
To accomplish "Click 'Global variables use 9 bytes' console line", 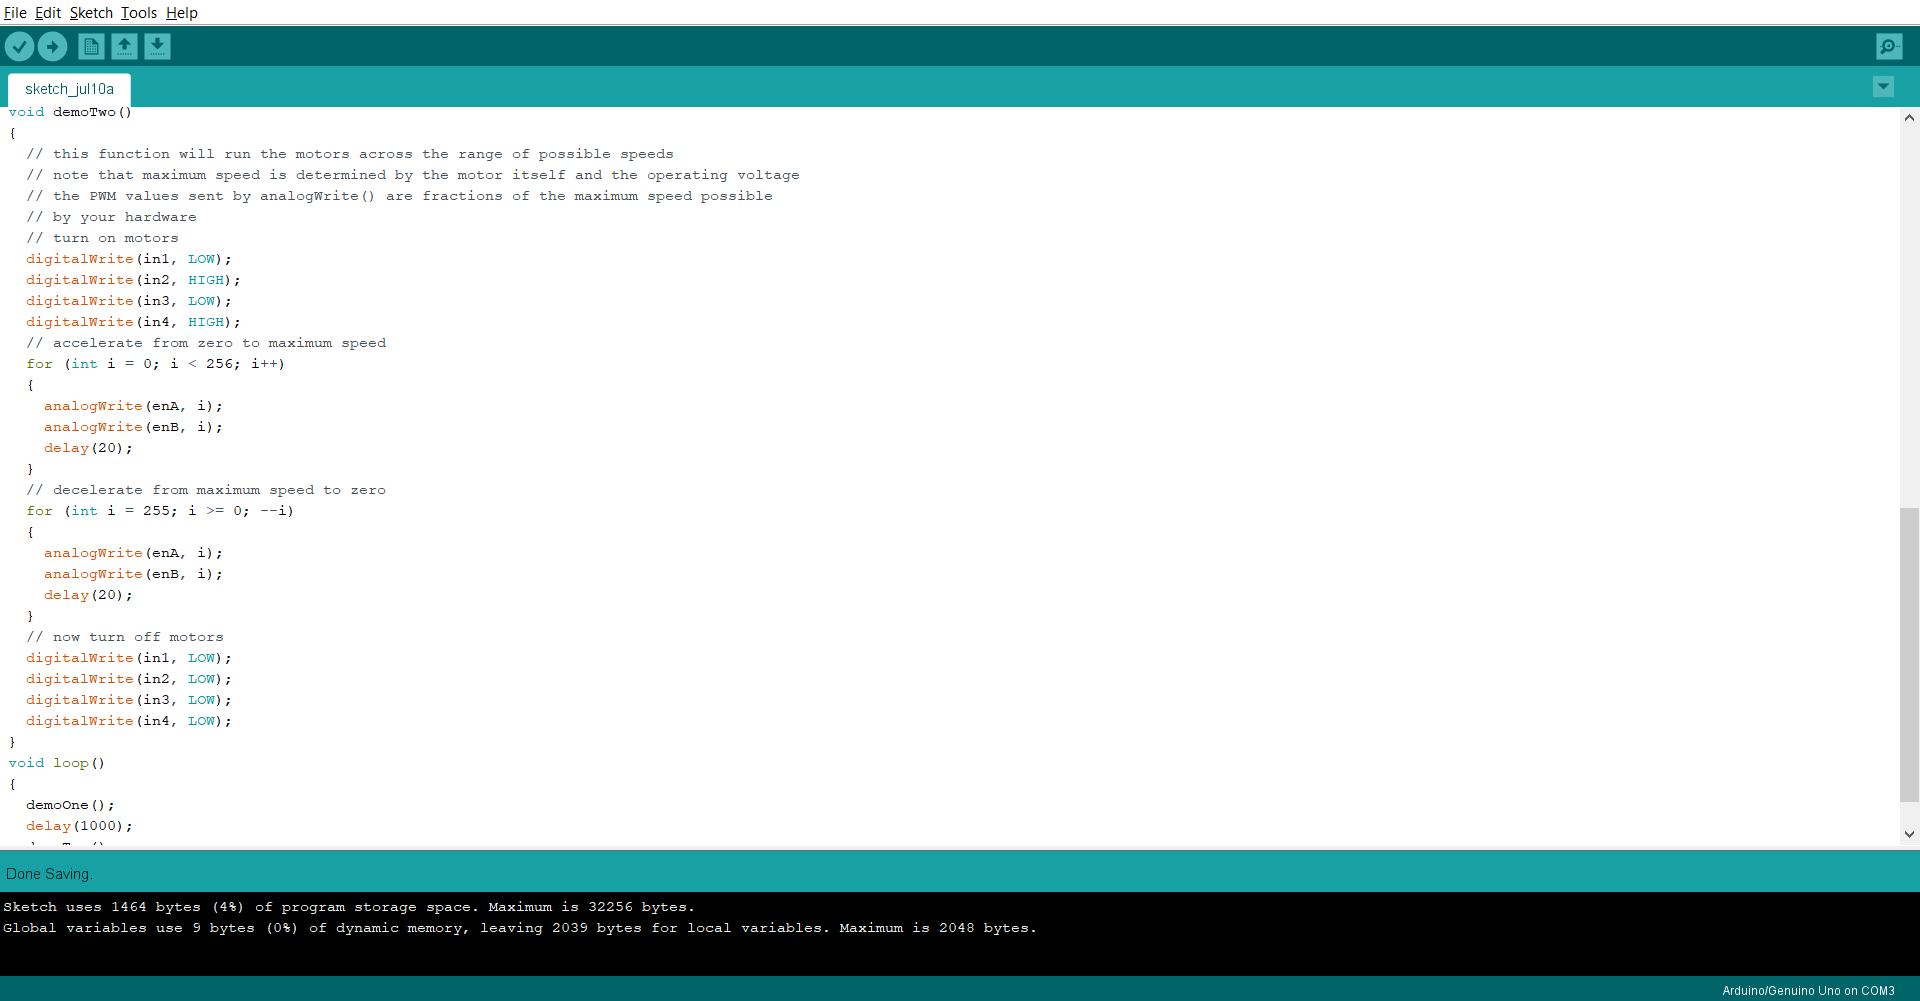I will pyautogui.click(x=520, y=928).
